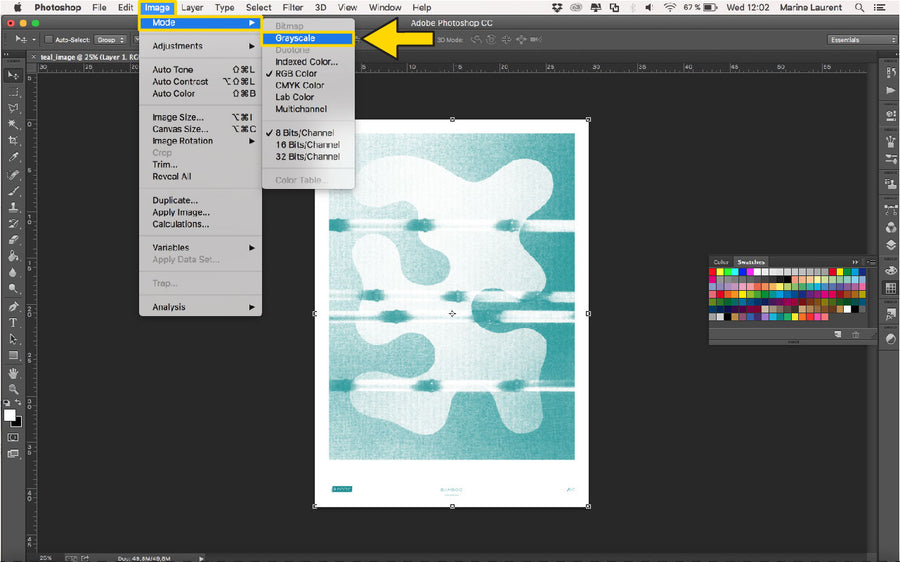Open the Filter menu
Screen dimensions: 900x562
(x=293, y=7)
